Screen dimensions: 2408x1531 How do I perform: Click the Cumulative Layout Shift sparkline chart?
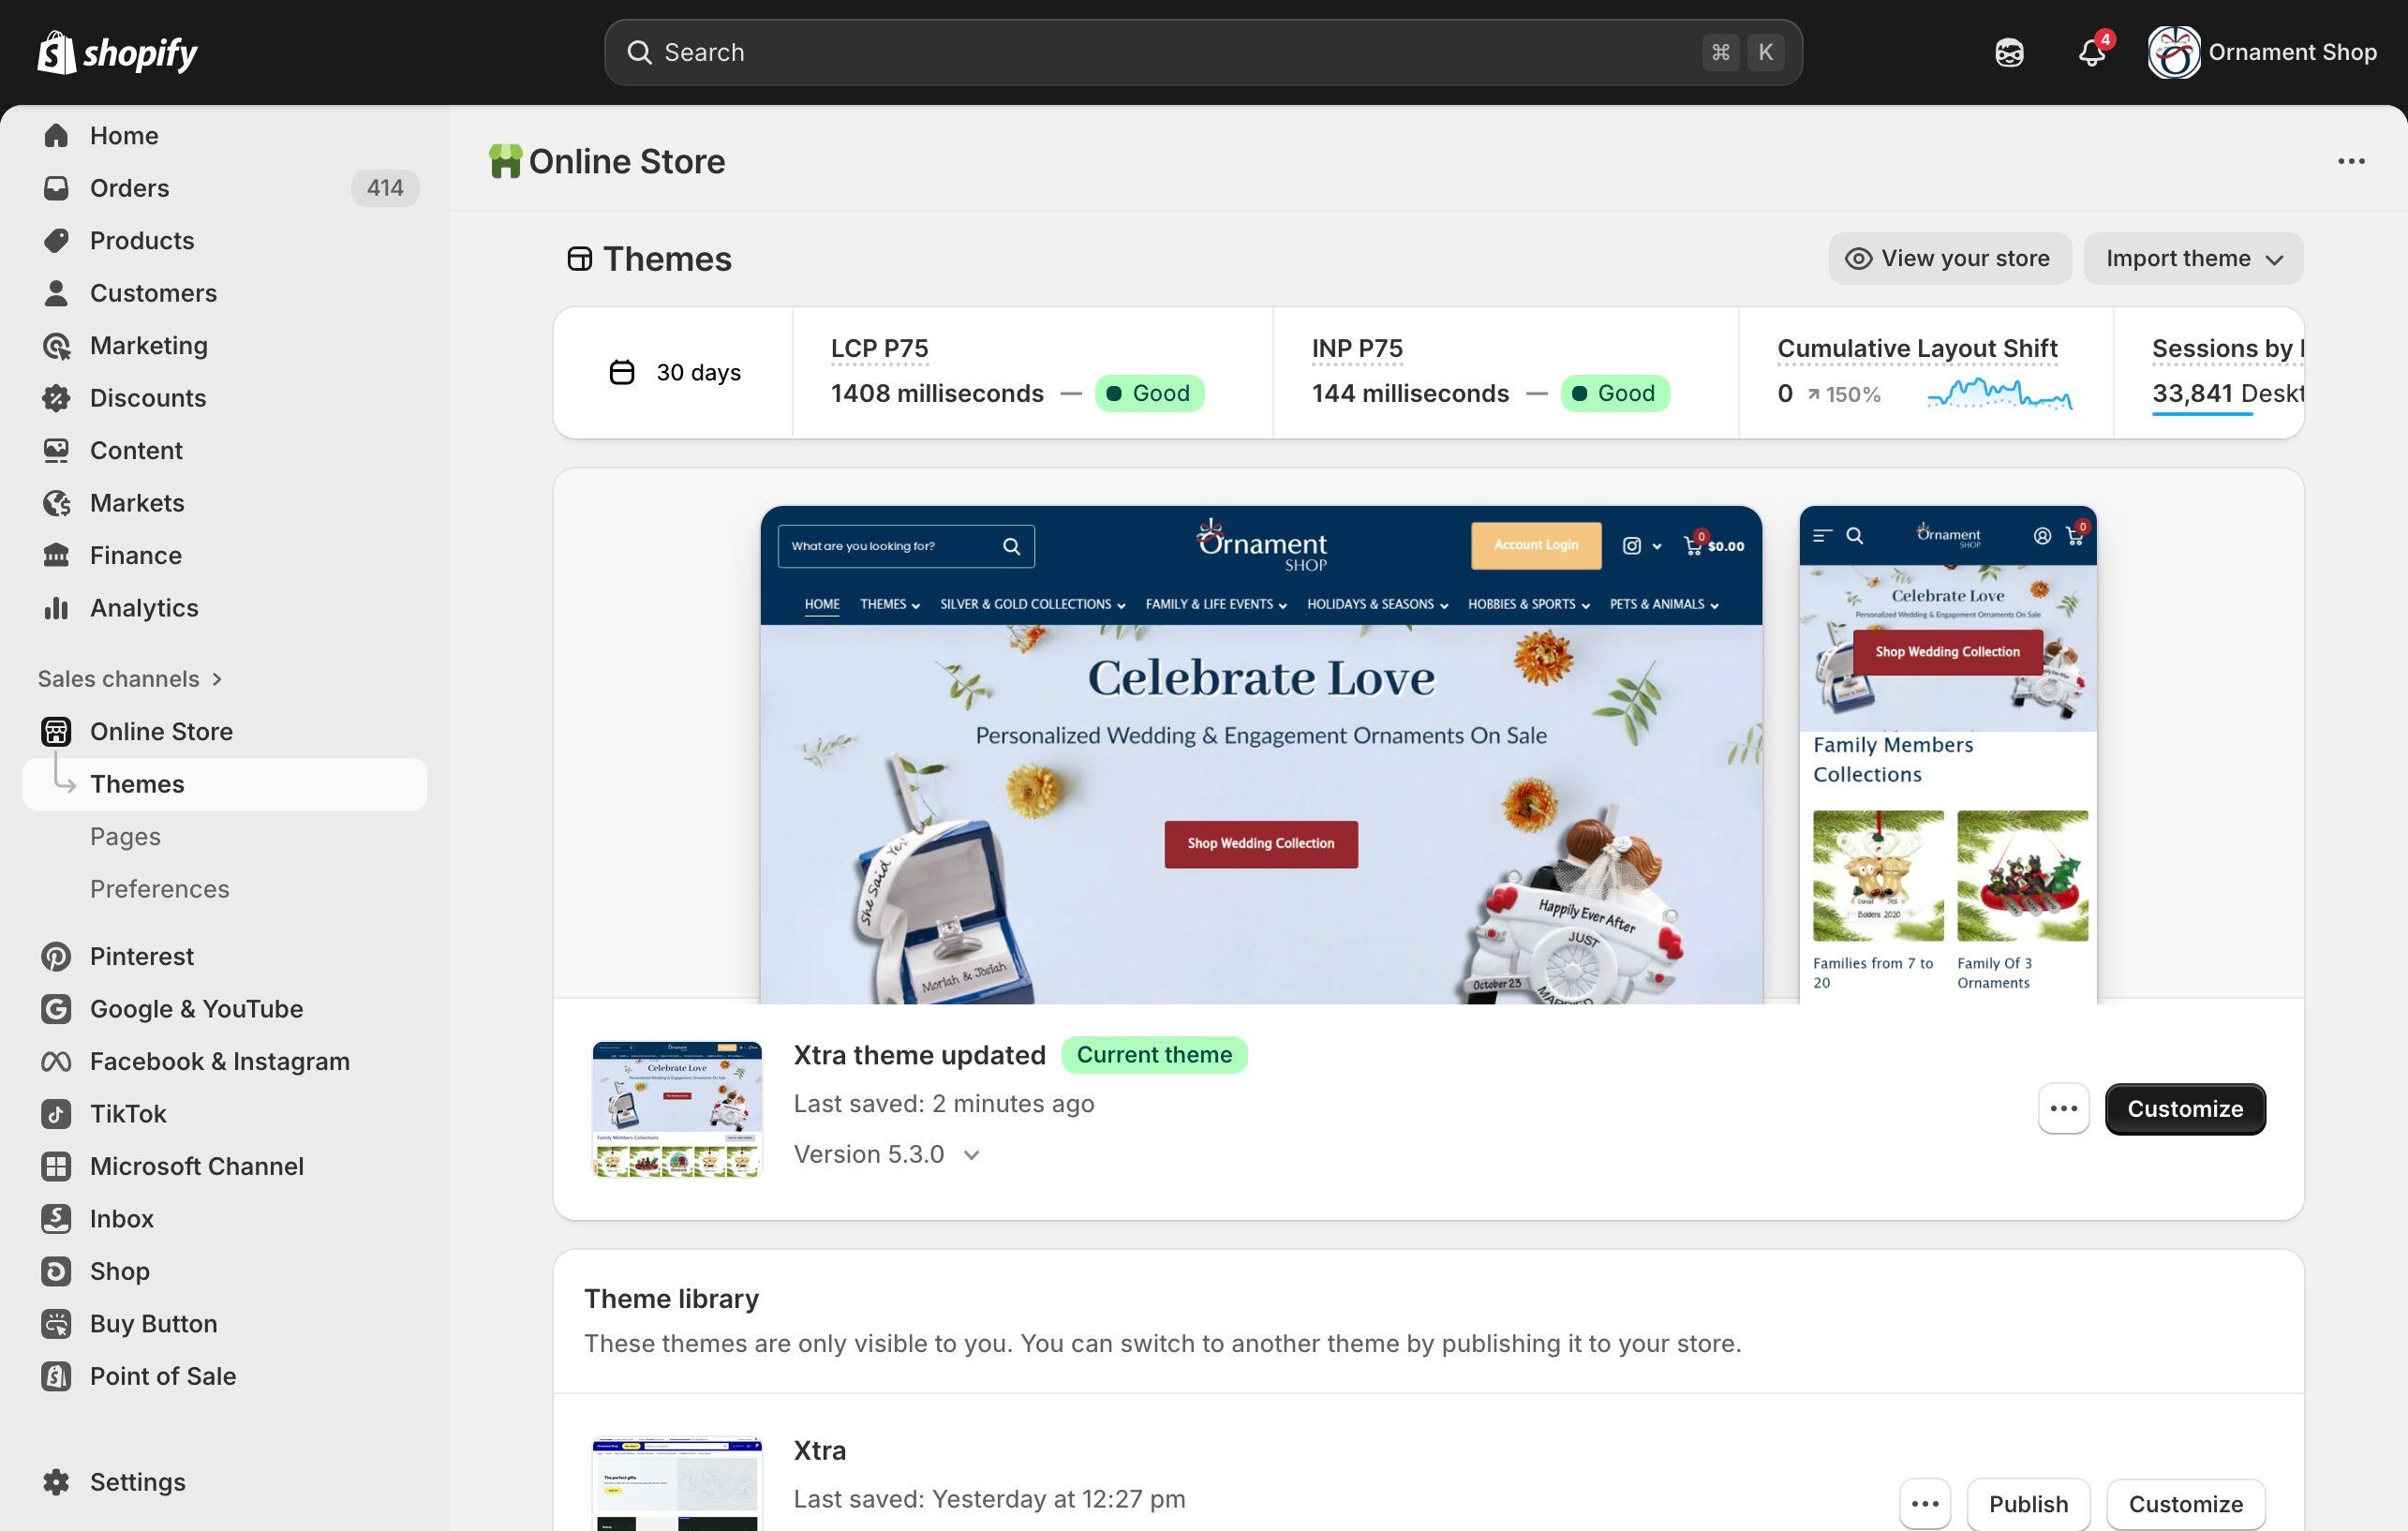(1999, 394)
